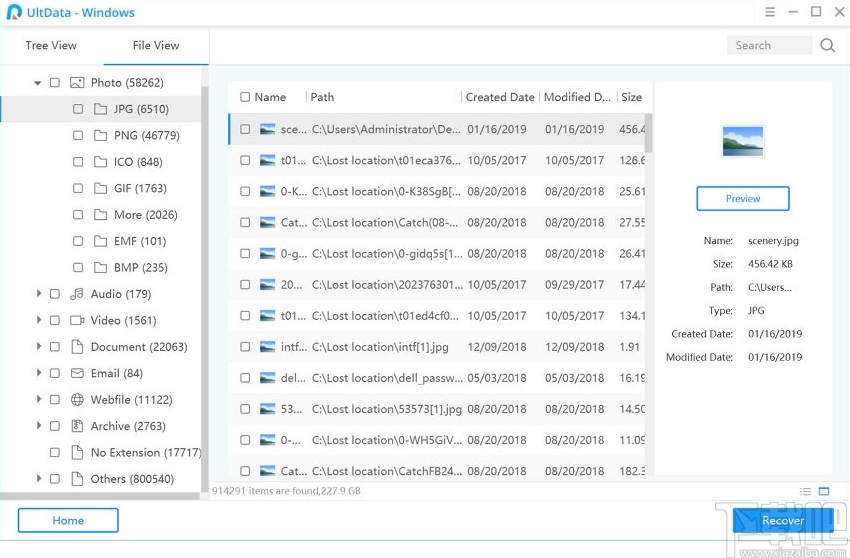Check the Document (22063) checkbox

coord(55,347)
